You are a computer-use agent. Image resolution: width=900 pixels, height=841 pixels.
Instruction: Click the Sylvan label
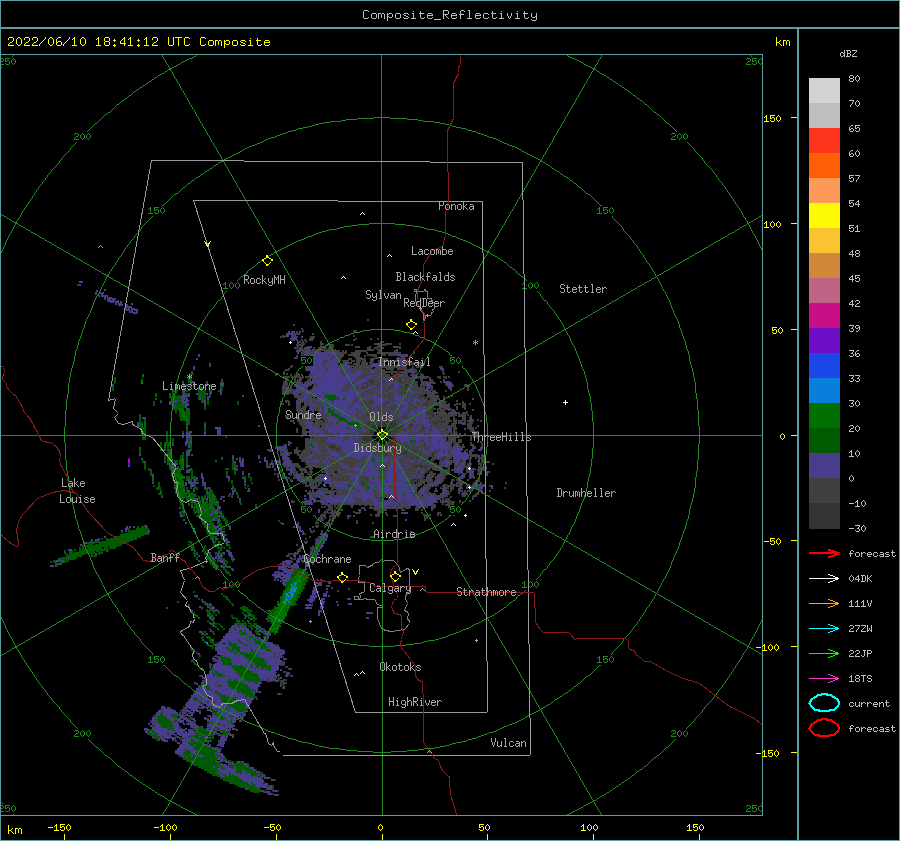click(383, 295)
